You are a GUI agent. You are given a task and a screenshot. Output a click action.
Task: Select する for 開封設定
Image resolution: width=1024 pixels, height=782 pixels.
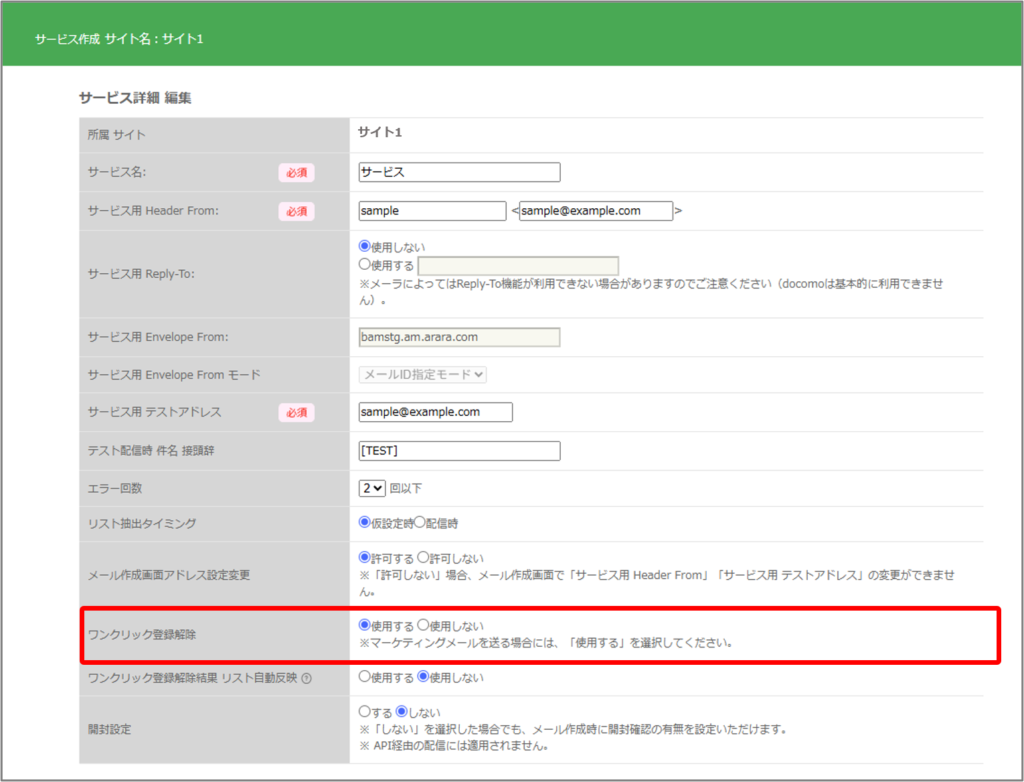pyautogui.click(x=365, y=712)
